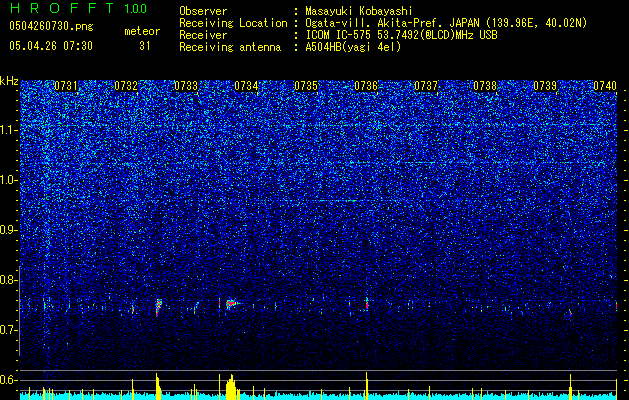Click the red echo streak near 0736
Screen dimensions: 629x400
click(367, 303)
